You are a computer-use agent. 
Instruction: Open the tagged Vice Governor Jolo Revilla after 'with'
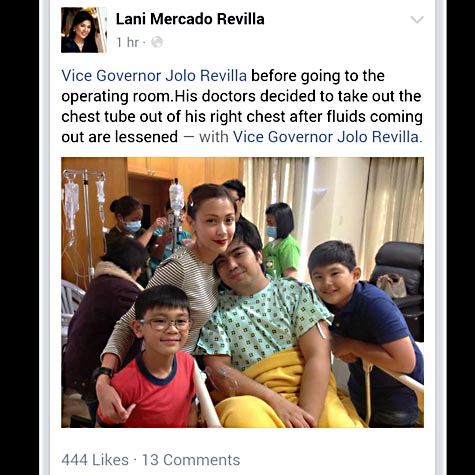click(325, 137)
